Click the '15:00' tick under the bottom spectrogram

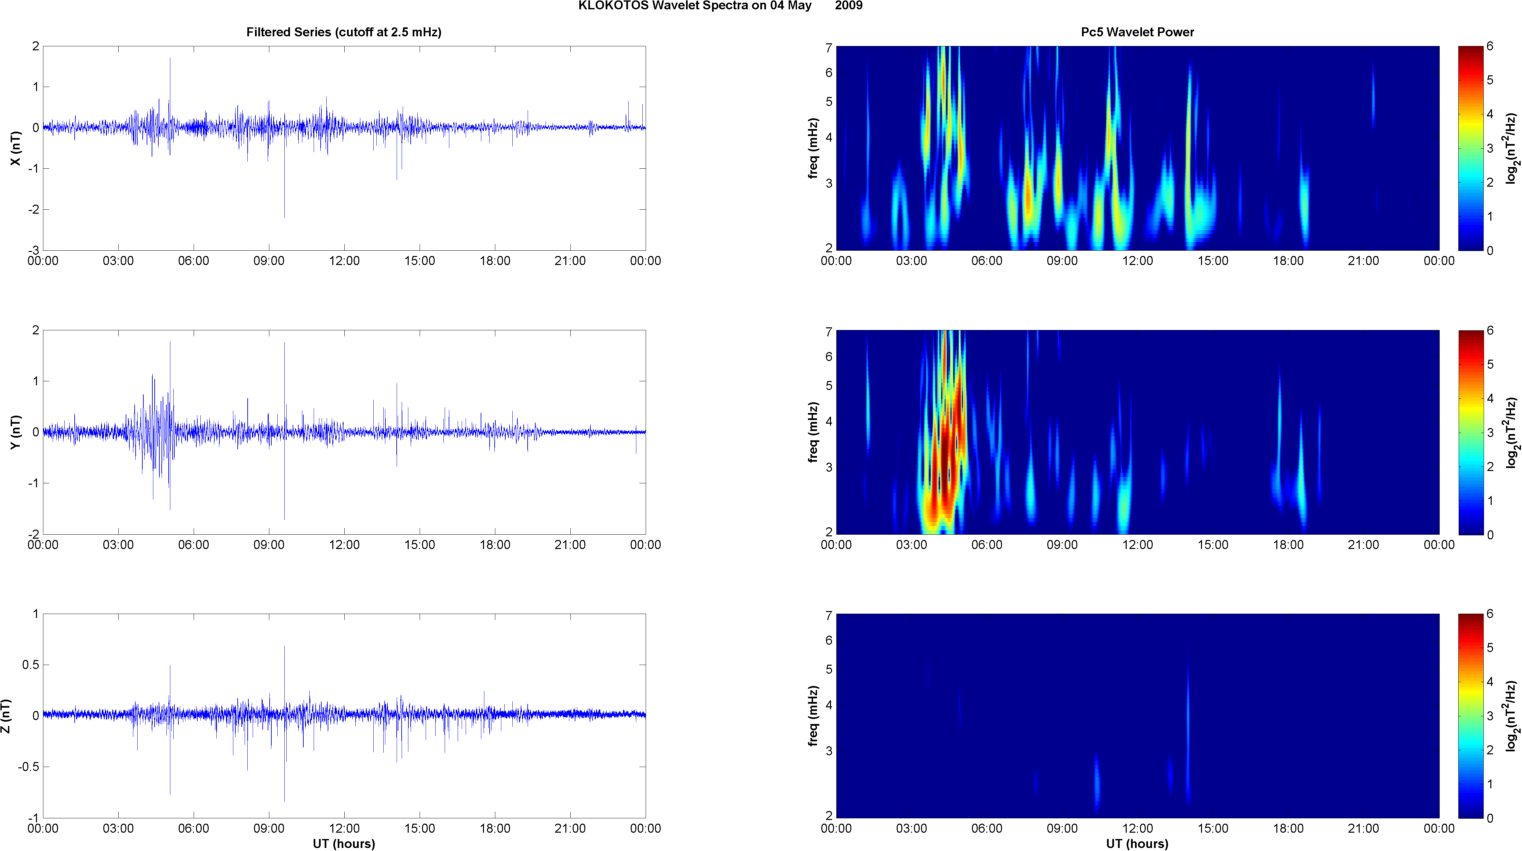point(1213,828)
